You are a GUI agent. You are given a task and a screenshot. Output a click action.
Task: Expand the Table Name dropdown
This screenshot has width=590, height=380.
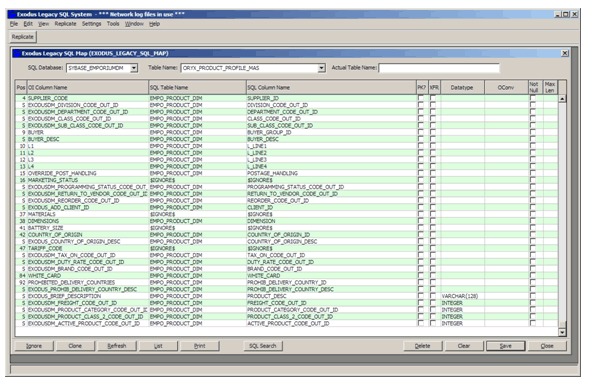321,68
